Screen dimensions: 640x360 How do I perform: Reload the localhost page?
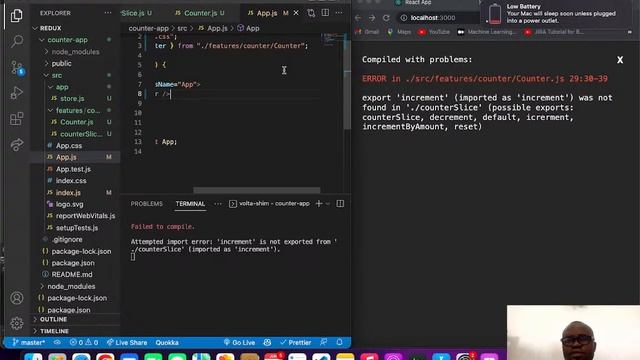[x=386, y=18]
